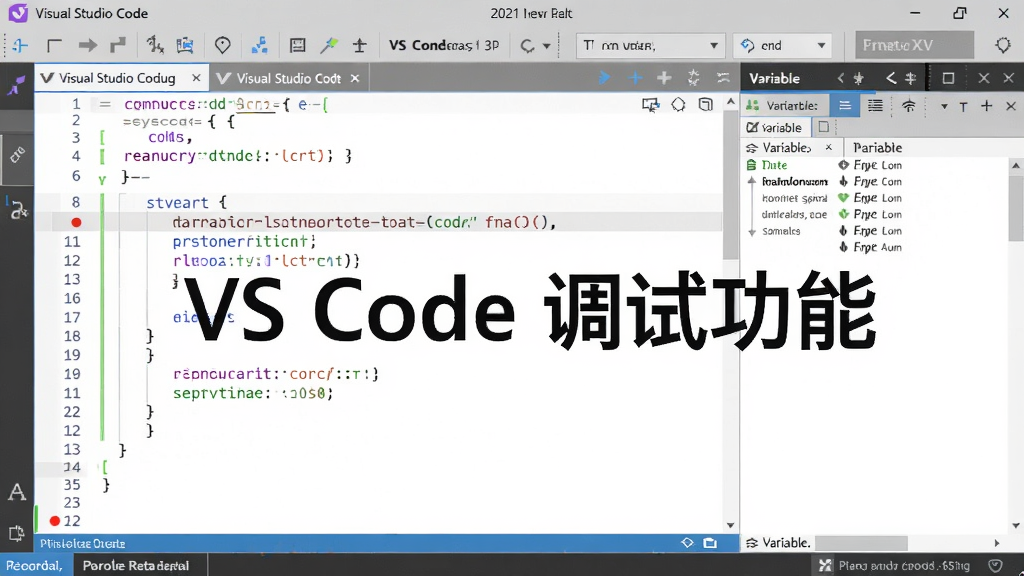This screenshot has height=576, width=1024.
Task: Click the Frnate XV button
Action: pyautogui.click(x=914, y=45)
